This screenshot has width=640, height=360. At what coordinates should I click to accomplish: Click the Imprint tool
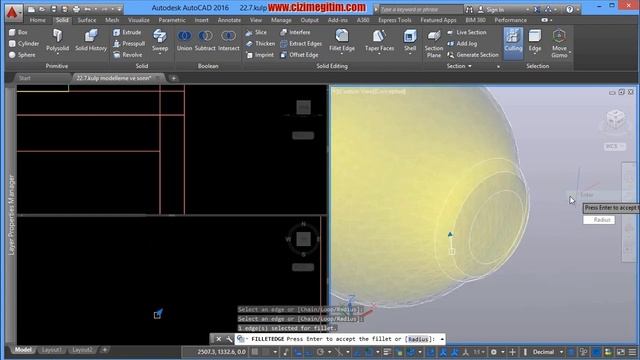[260, 55]
